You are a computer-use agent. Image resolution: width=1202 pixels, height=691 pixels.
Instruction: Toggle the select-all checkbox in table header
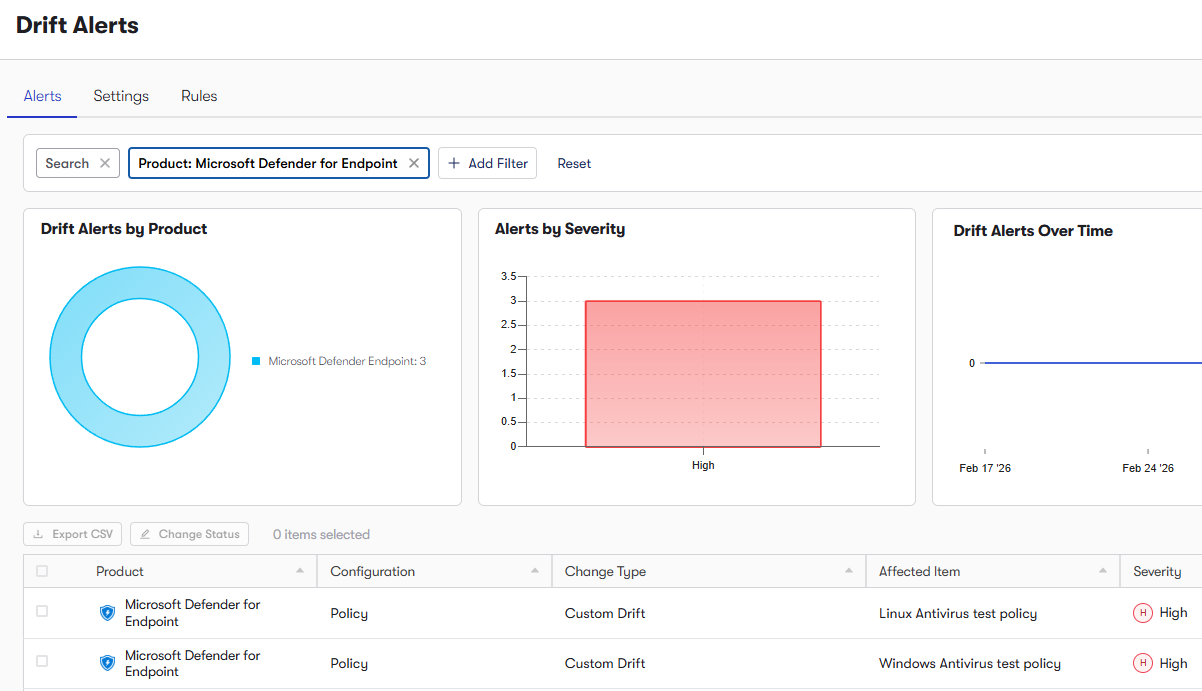click(x=42, y=571)
